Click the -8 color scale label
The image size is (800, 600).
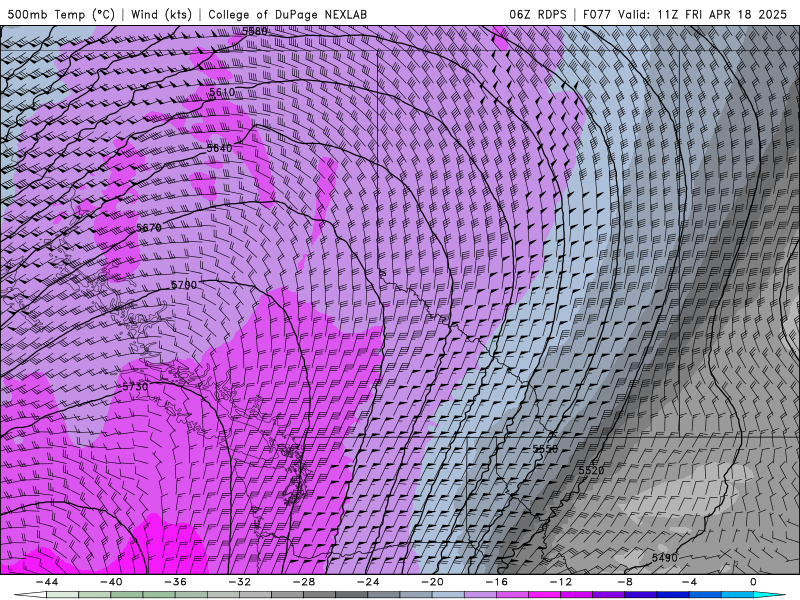click(625, 582)
